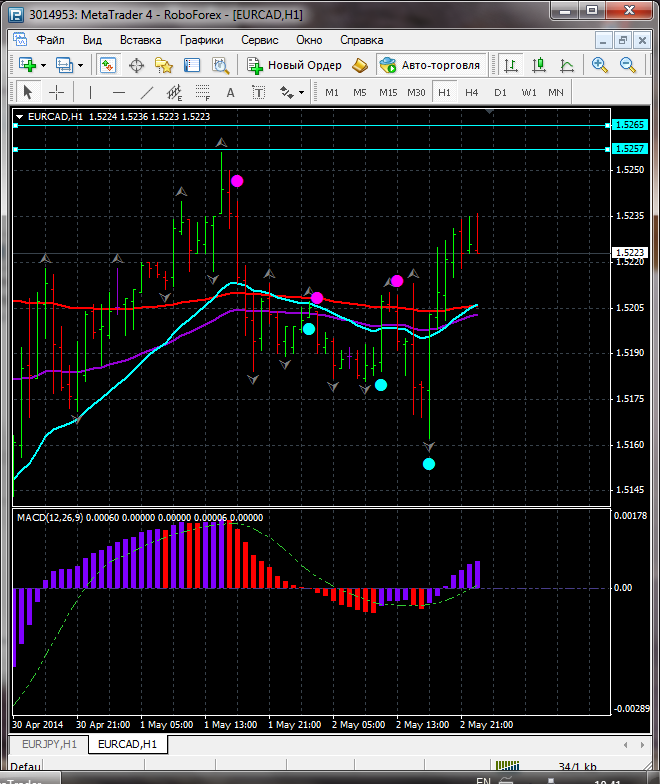Open the Market Watch window icon
The width and height of the screenshot is (660, 784).
pos(108,65)
